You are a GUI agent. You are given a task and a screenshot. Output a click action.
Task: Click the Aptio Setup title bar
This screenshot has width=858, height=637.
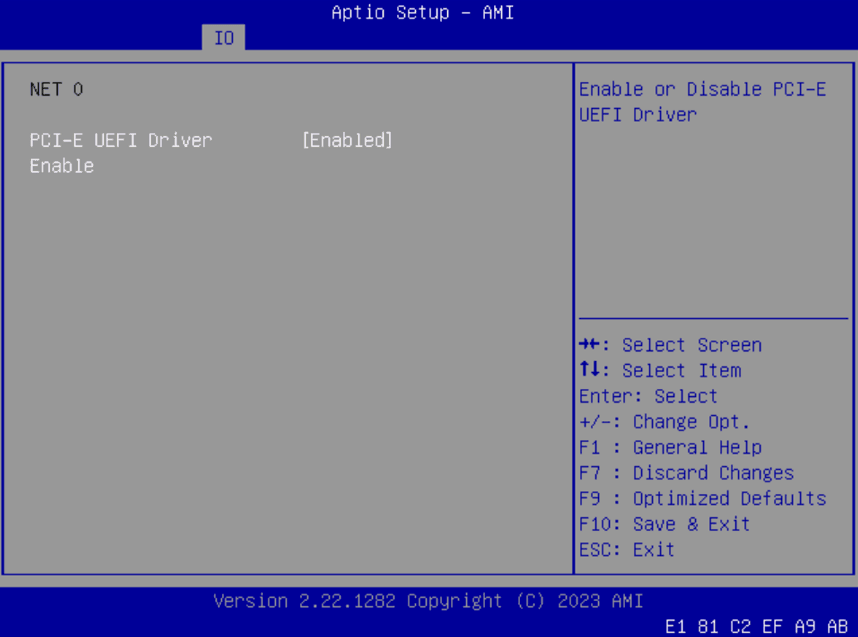[x=422, y=12]
